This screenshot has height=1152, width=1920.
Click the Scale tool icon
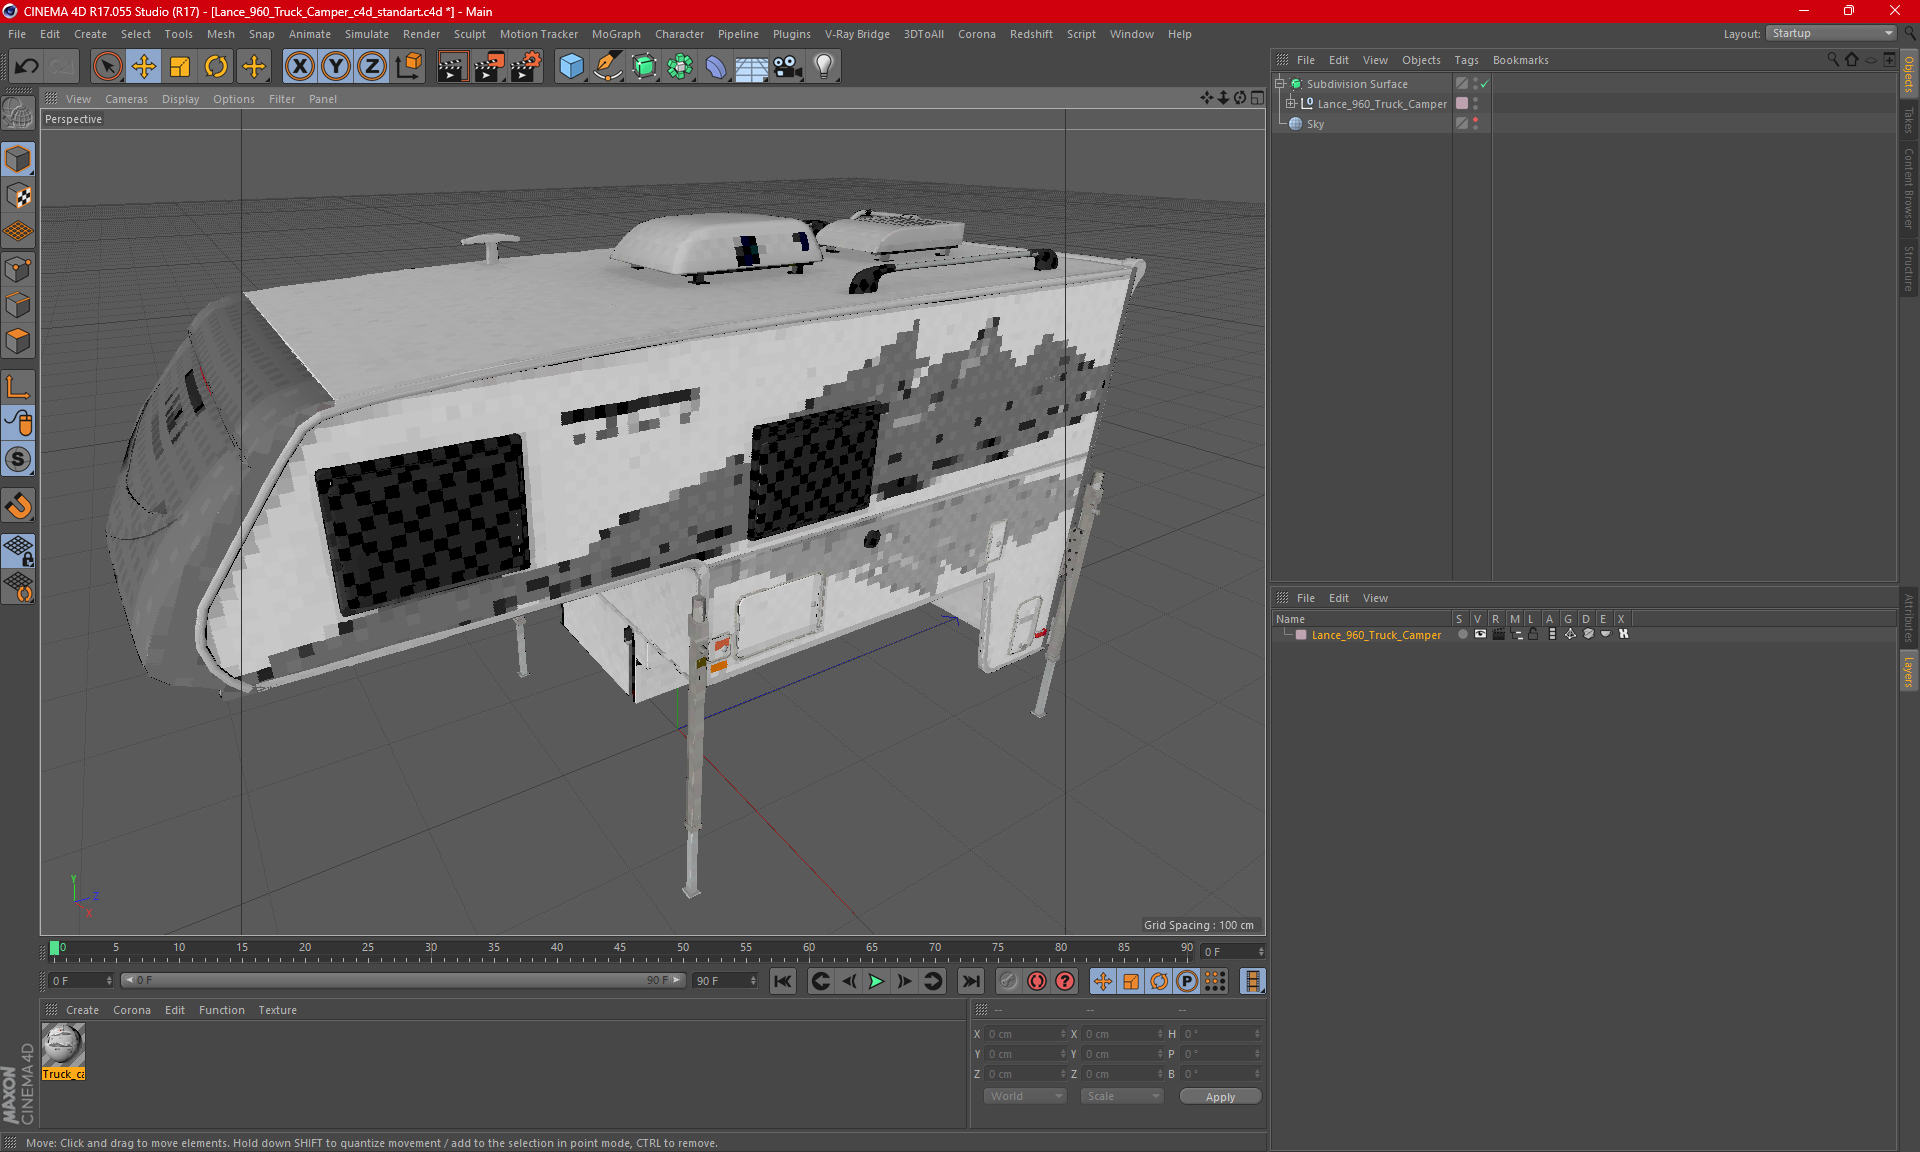pos(180,66)
